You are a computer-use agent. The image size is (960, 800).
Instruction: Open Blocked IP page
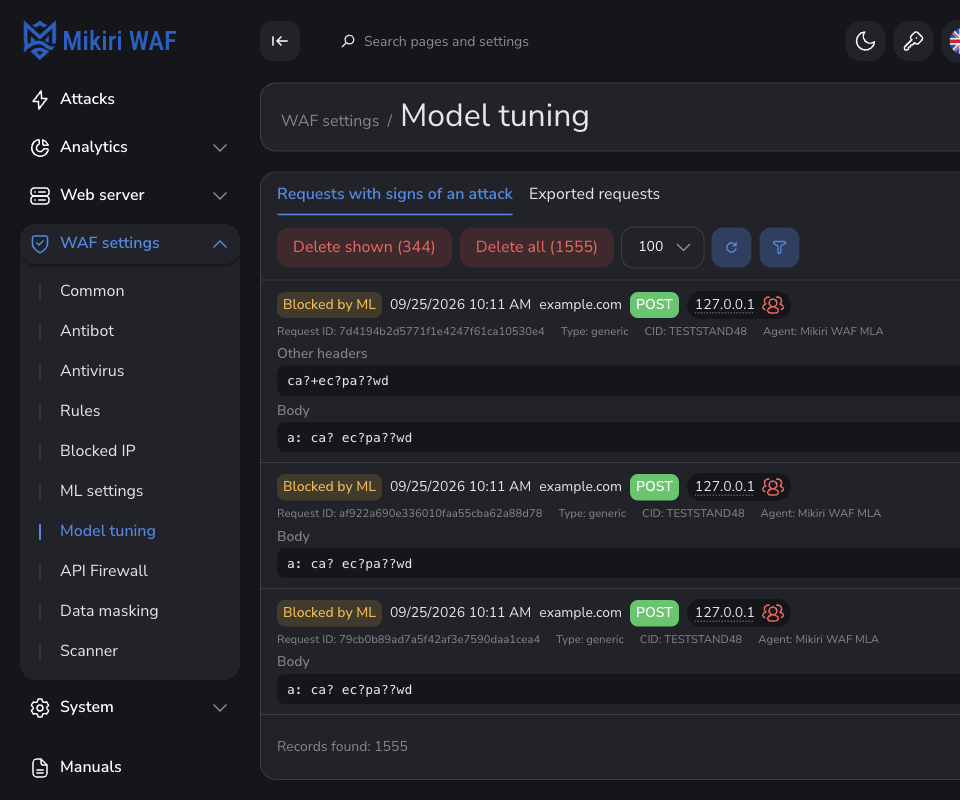(x=98, y=451)
